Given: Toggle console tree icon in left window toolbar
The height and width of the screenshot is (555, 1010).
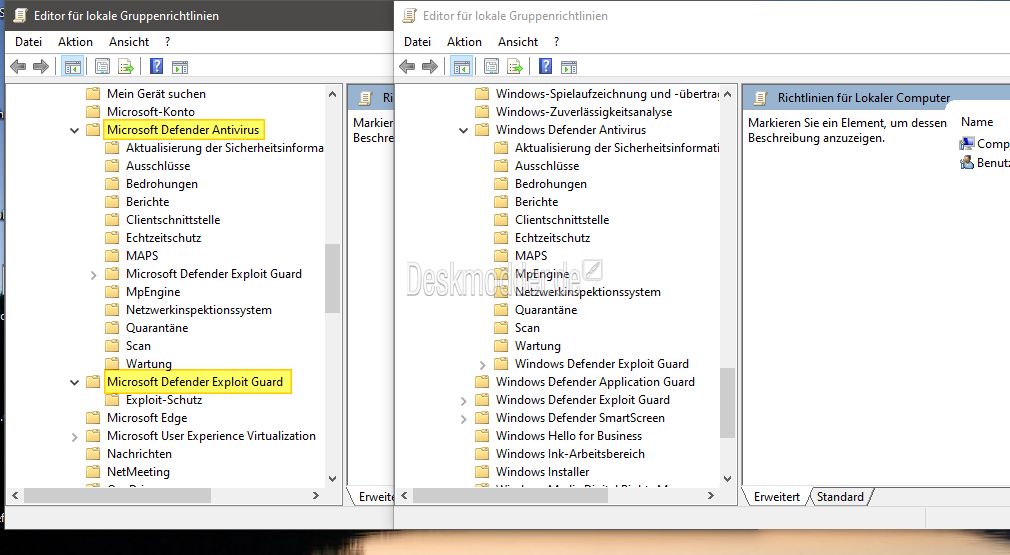Looking at the screenshot, I should point(73,66).
